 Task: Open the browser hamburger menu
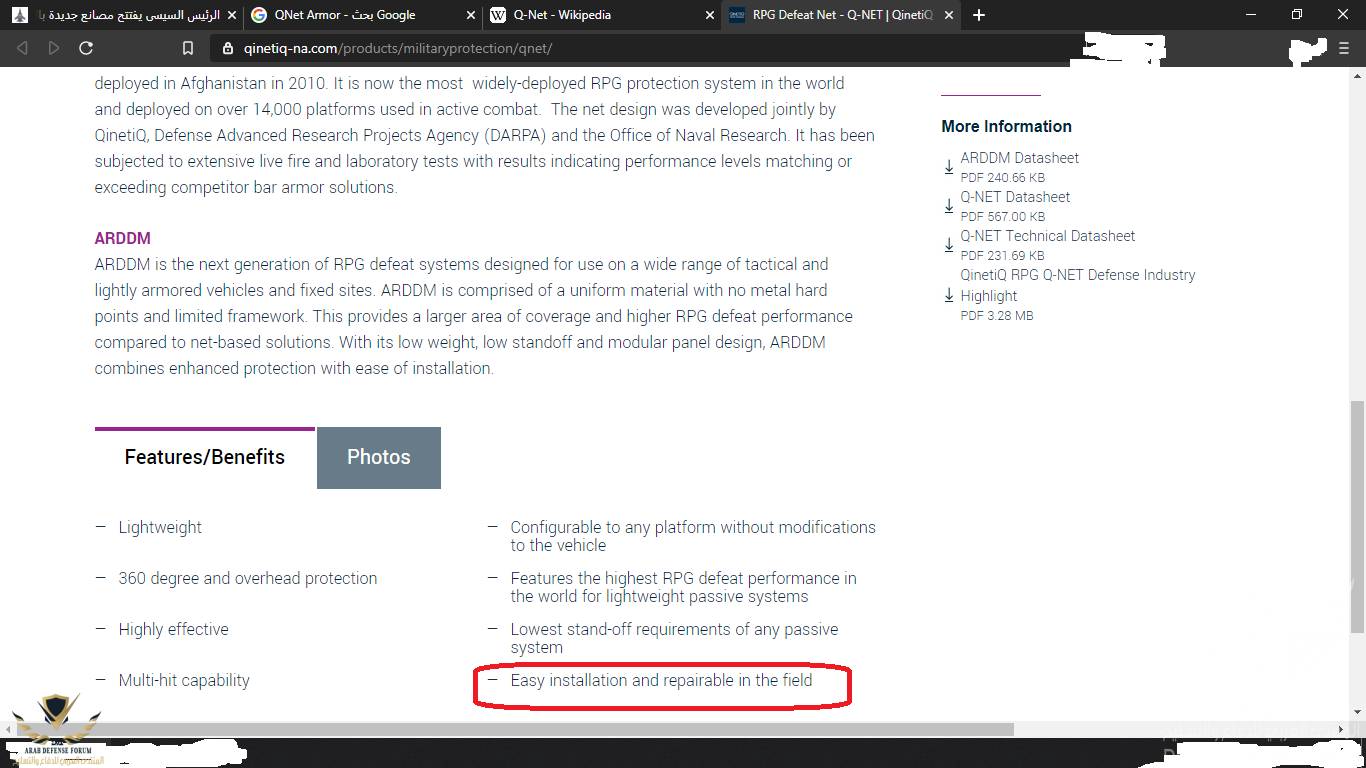1344,48
